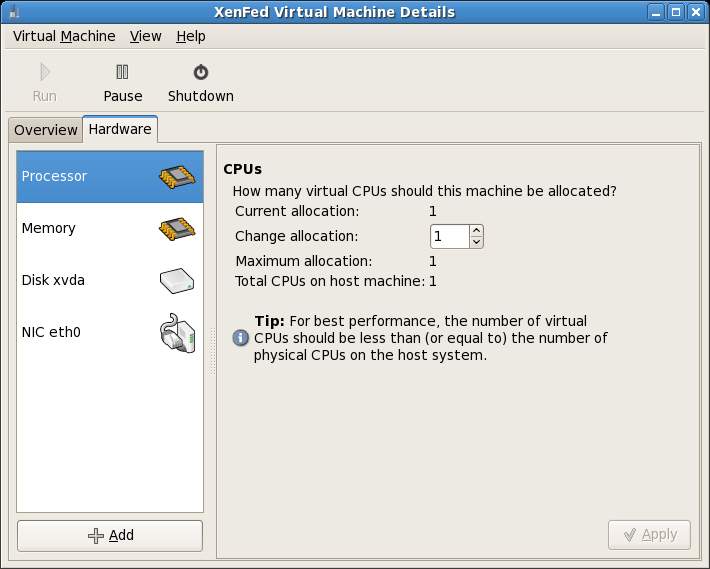Click the Run play icon
710x569 pixels.
[44, 72]
